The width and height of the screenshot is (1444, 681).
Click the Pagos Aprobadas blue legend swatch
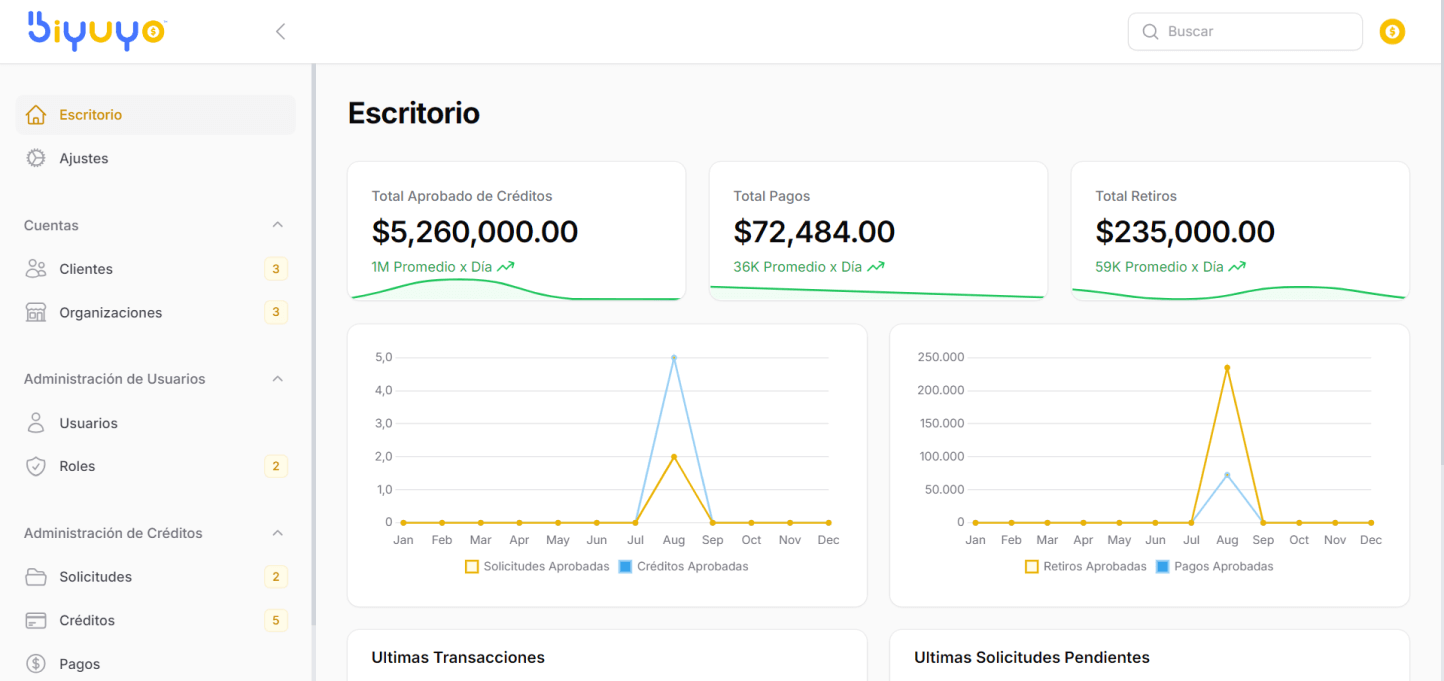pos(1162,566)
